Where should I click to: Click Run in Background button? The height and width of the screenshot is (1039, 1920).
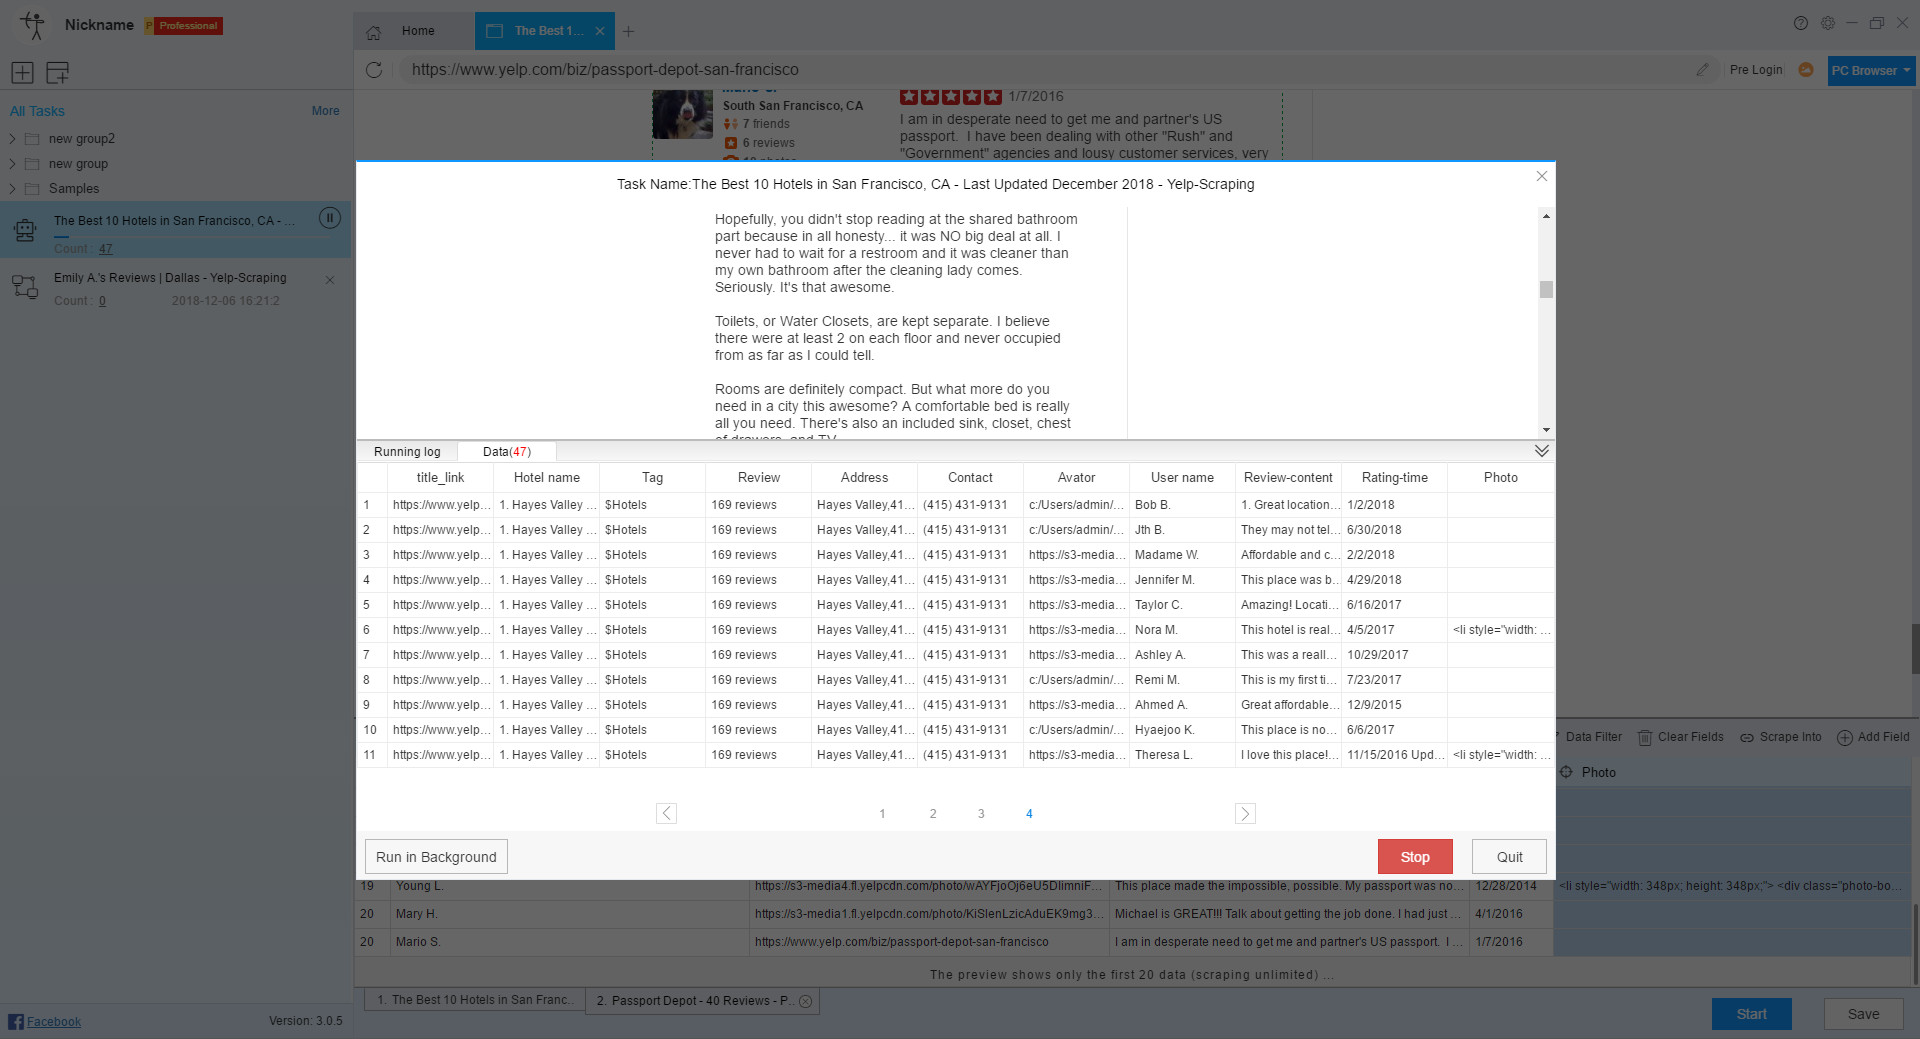tap(436, 857)
